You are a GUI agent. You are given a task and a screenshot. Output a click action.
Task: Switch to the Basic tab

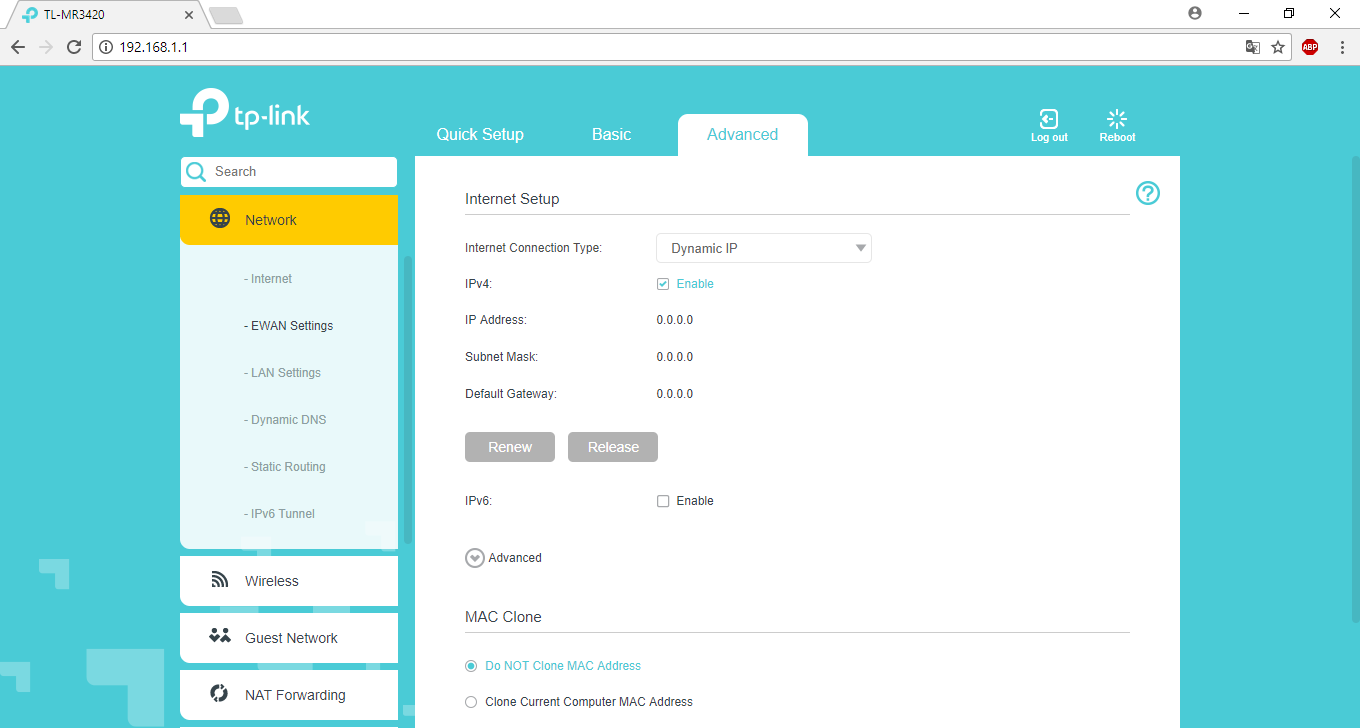pos(611,135)
